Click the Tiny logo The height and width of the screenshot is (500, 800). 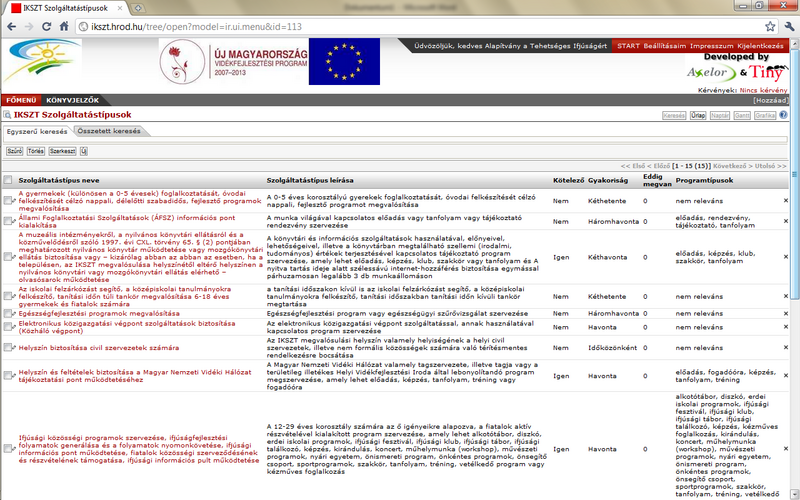pos(768,72)
